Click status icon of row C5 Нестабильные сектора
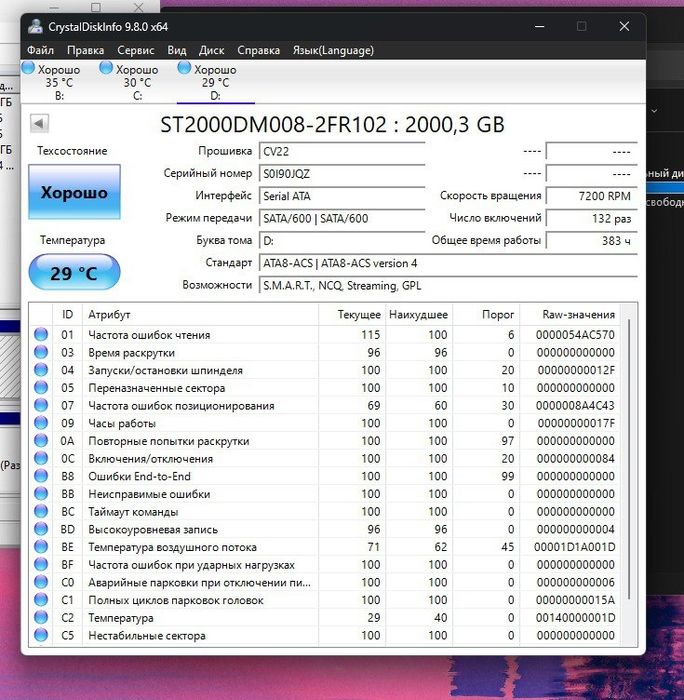The image size is (684, 700). click(x=41, y=635)
